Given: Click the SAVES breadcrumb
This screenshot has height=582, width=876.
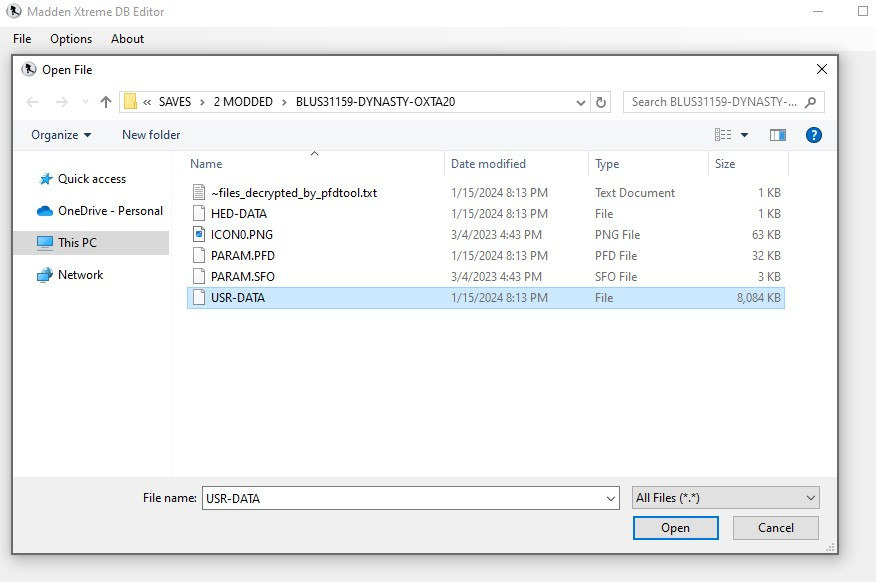Looking at the screenshot, I should coord(175,102).
